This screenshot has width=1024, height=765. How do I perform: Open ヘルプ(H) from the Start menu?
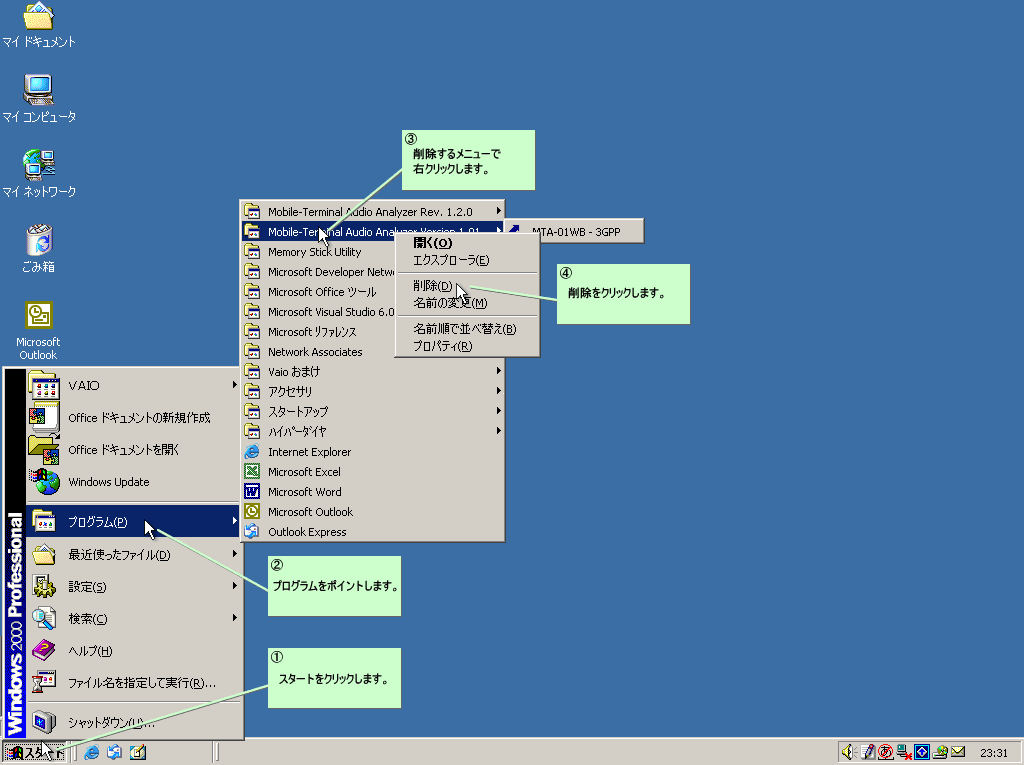coord(133,651)
